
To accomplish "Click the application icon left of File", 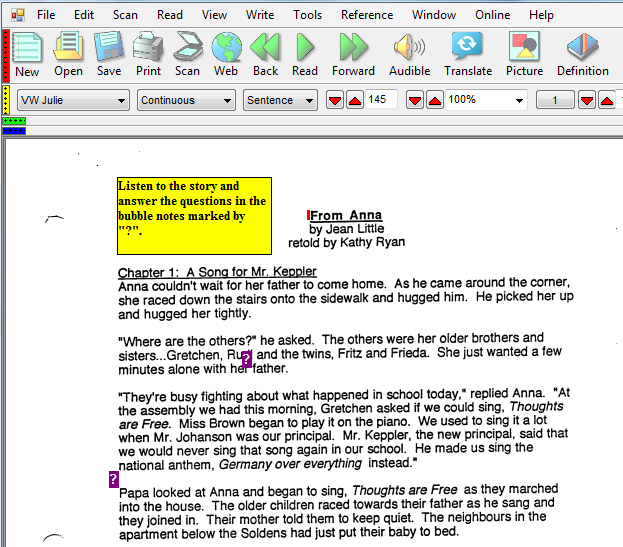I will click(x=18, y=15).
